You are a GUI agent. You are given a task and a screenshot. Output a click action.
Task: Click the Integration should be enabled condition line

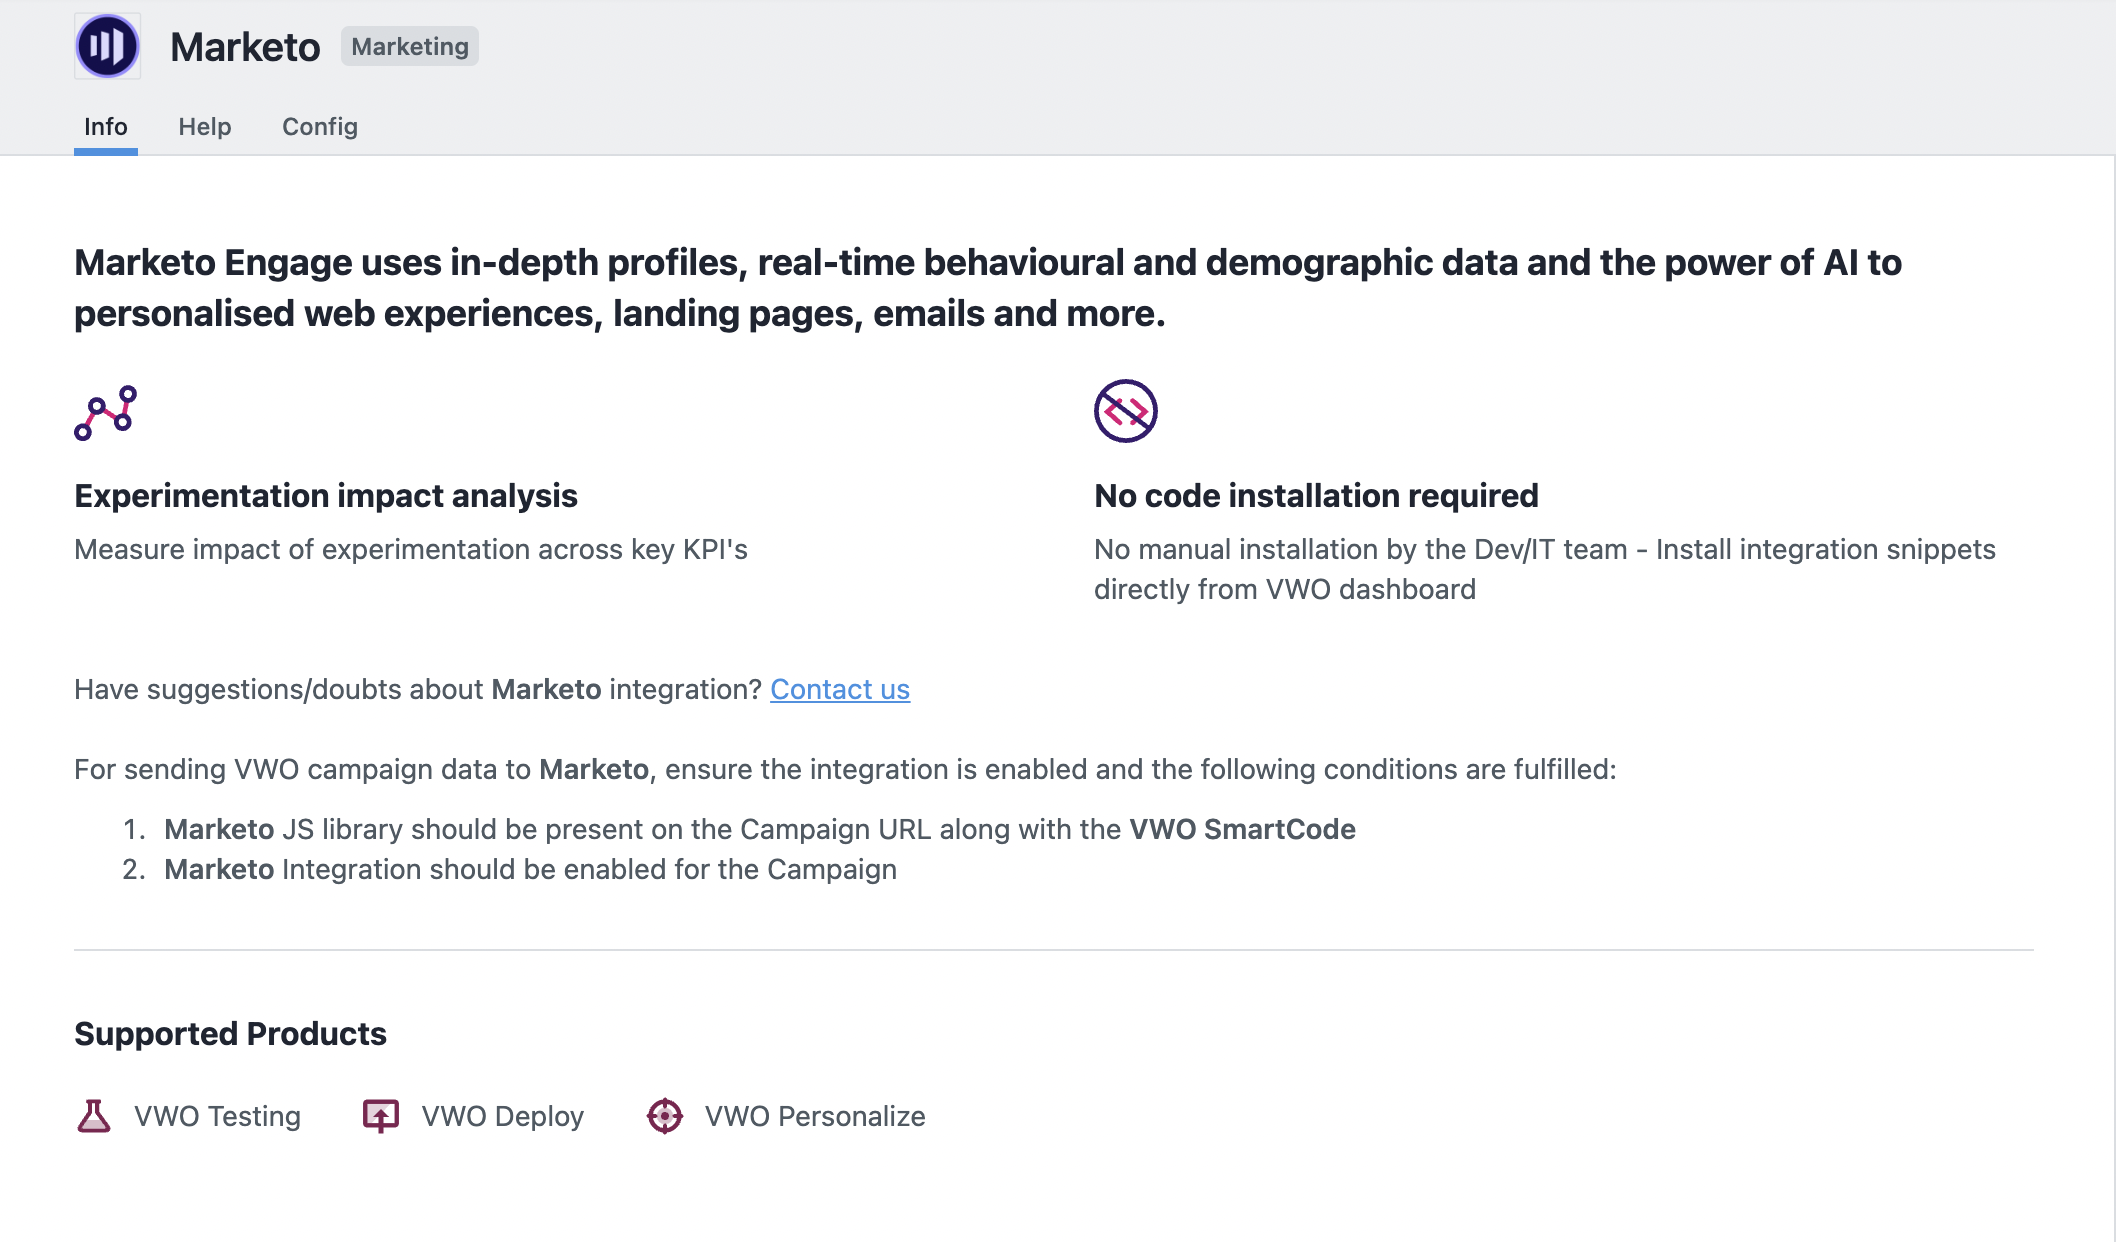[x=530, y=869]
